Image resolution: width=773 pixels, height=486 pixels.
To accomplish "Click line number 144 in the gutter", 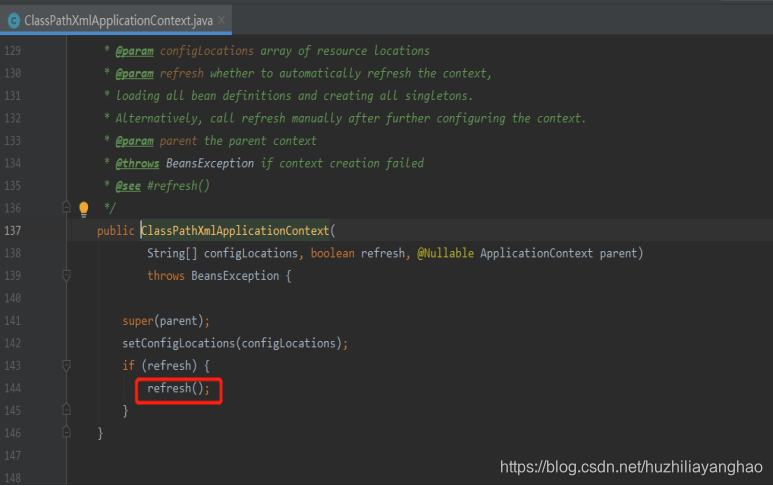I will pos(13,388).
